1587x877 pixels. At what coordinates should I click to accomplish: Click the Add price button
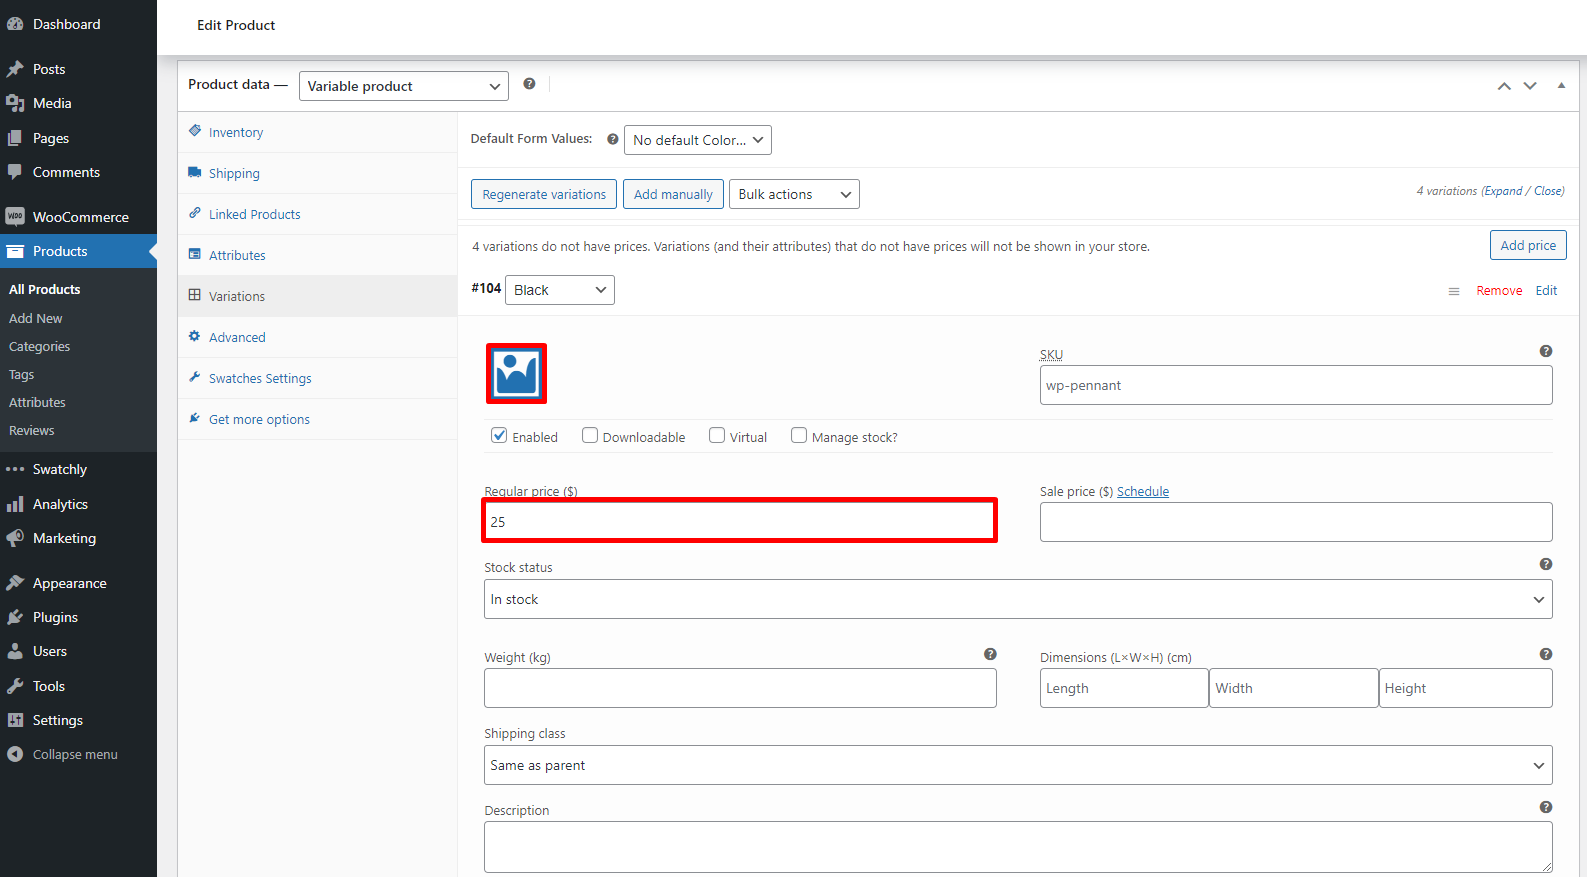coord(1527,245)
